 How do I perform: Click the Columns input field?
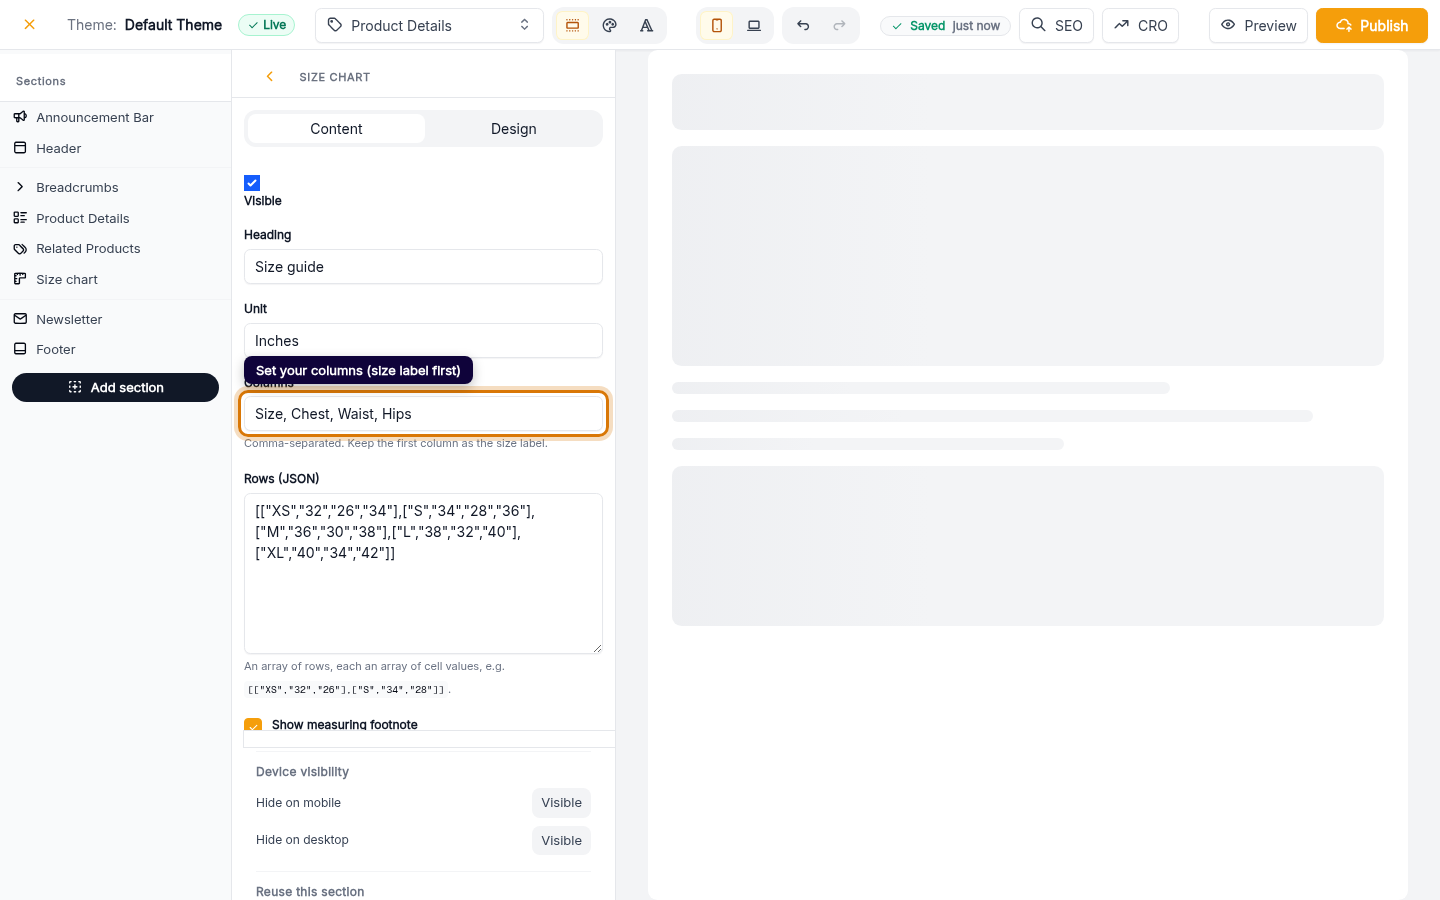coord(423,414)
